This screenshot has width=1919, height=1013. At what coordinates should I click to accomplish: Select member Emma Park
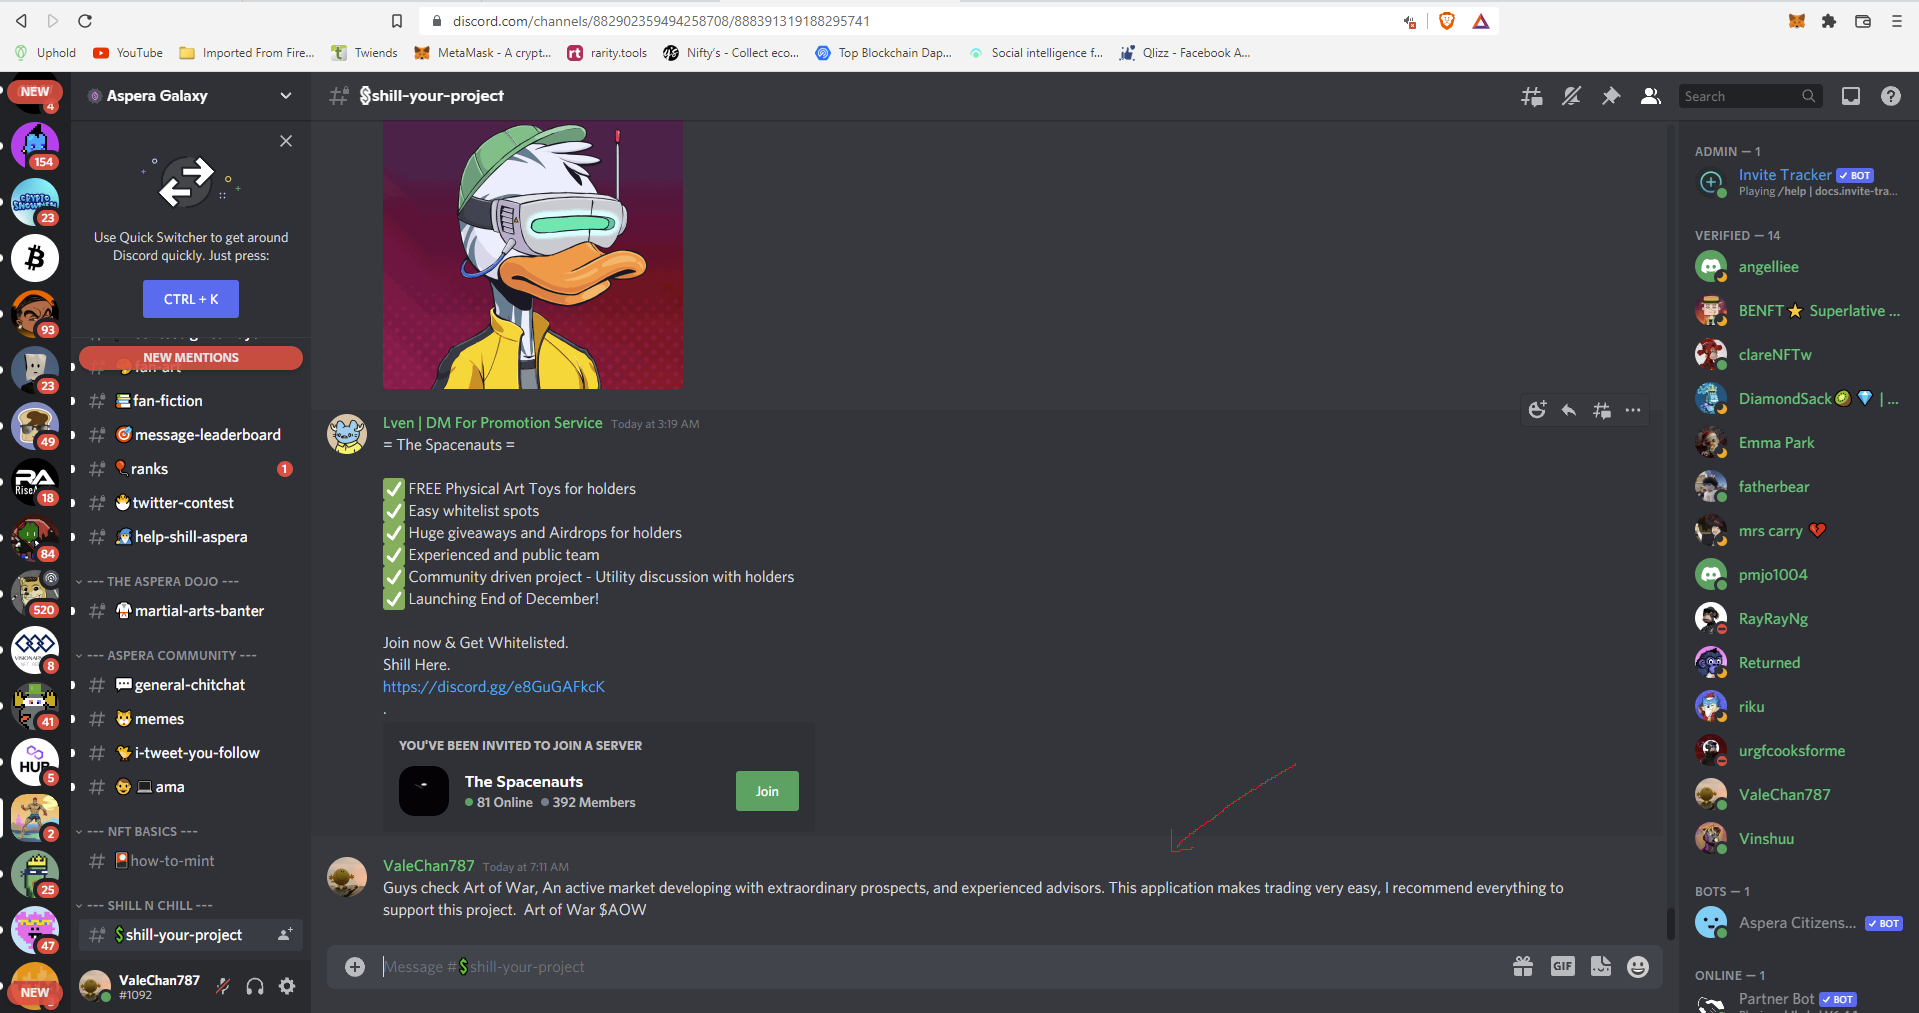1799,443
